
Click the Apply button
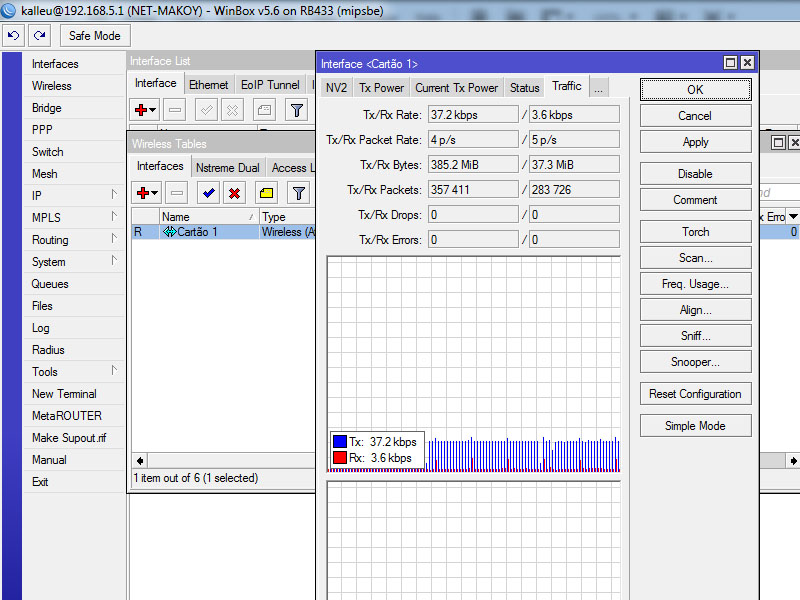695,142
